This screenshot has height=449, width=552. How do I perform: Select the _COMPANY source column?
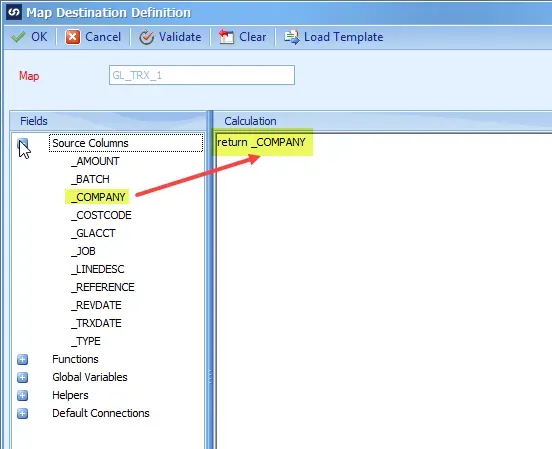pyautogui.click(x=98, y=197)
